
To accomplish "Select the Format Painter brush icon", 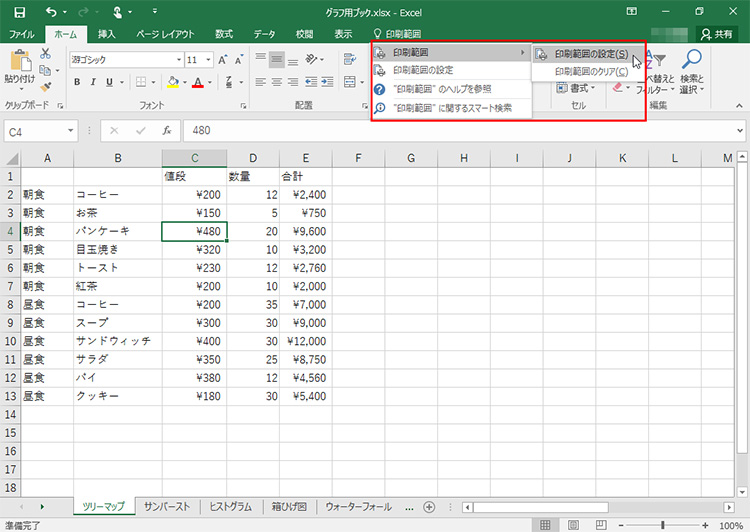I will click(x=46, y=87).
